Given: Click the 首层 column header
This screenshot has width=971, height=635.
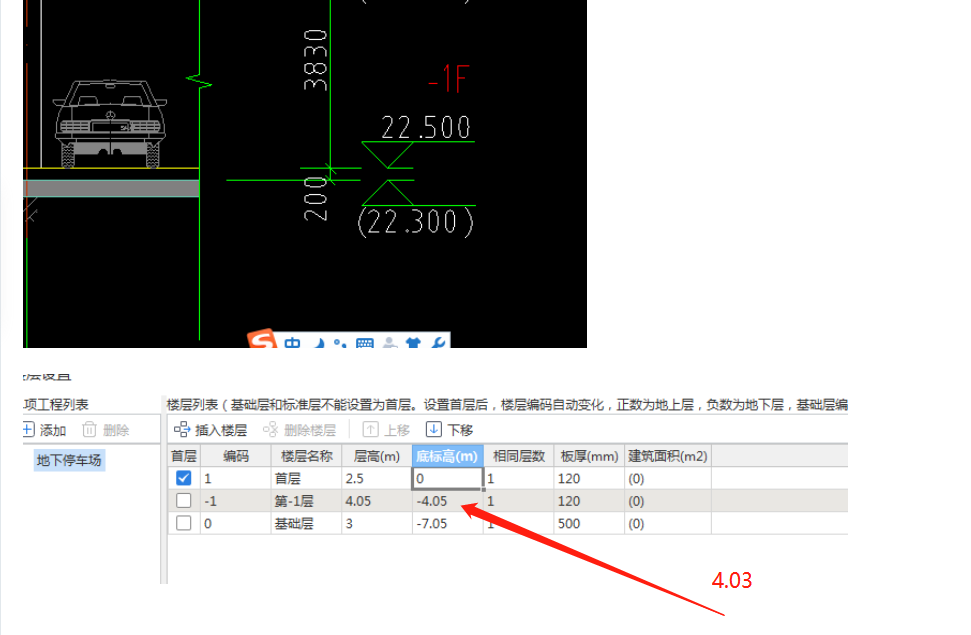Looking at the screenshot, I should point(184,456).
